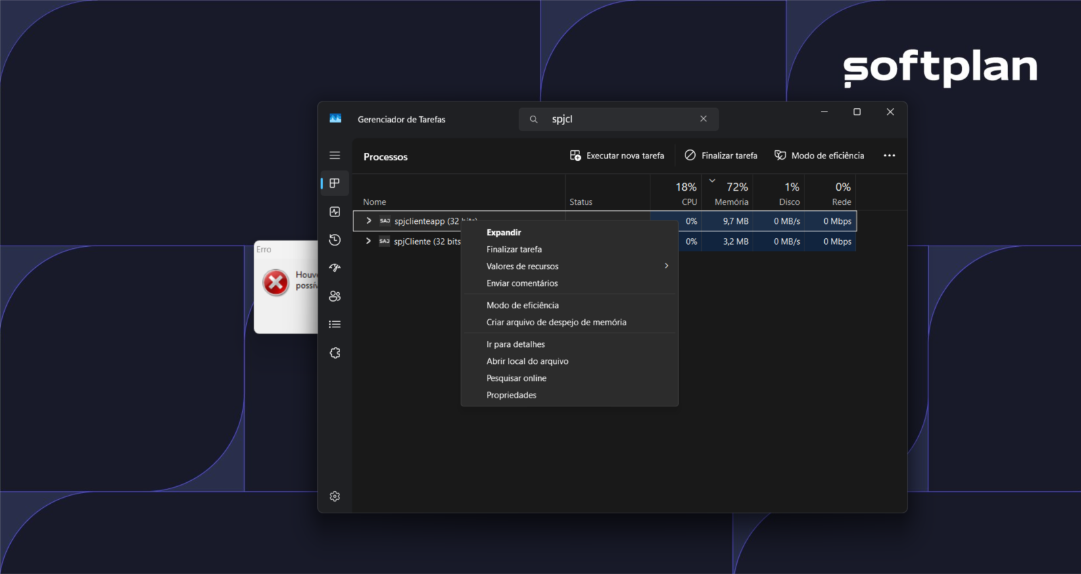Open Startup apps in sidebar
Screen dimensions: 1081x574
point(335,268)
